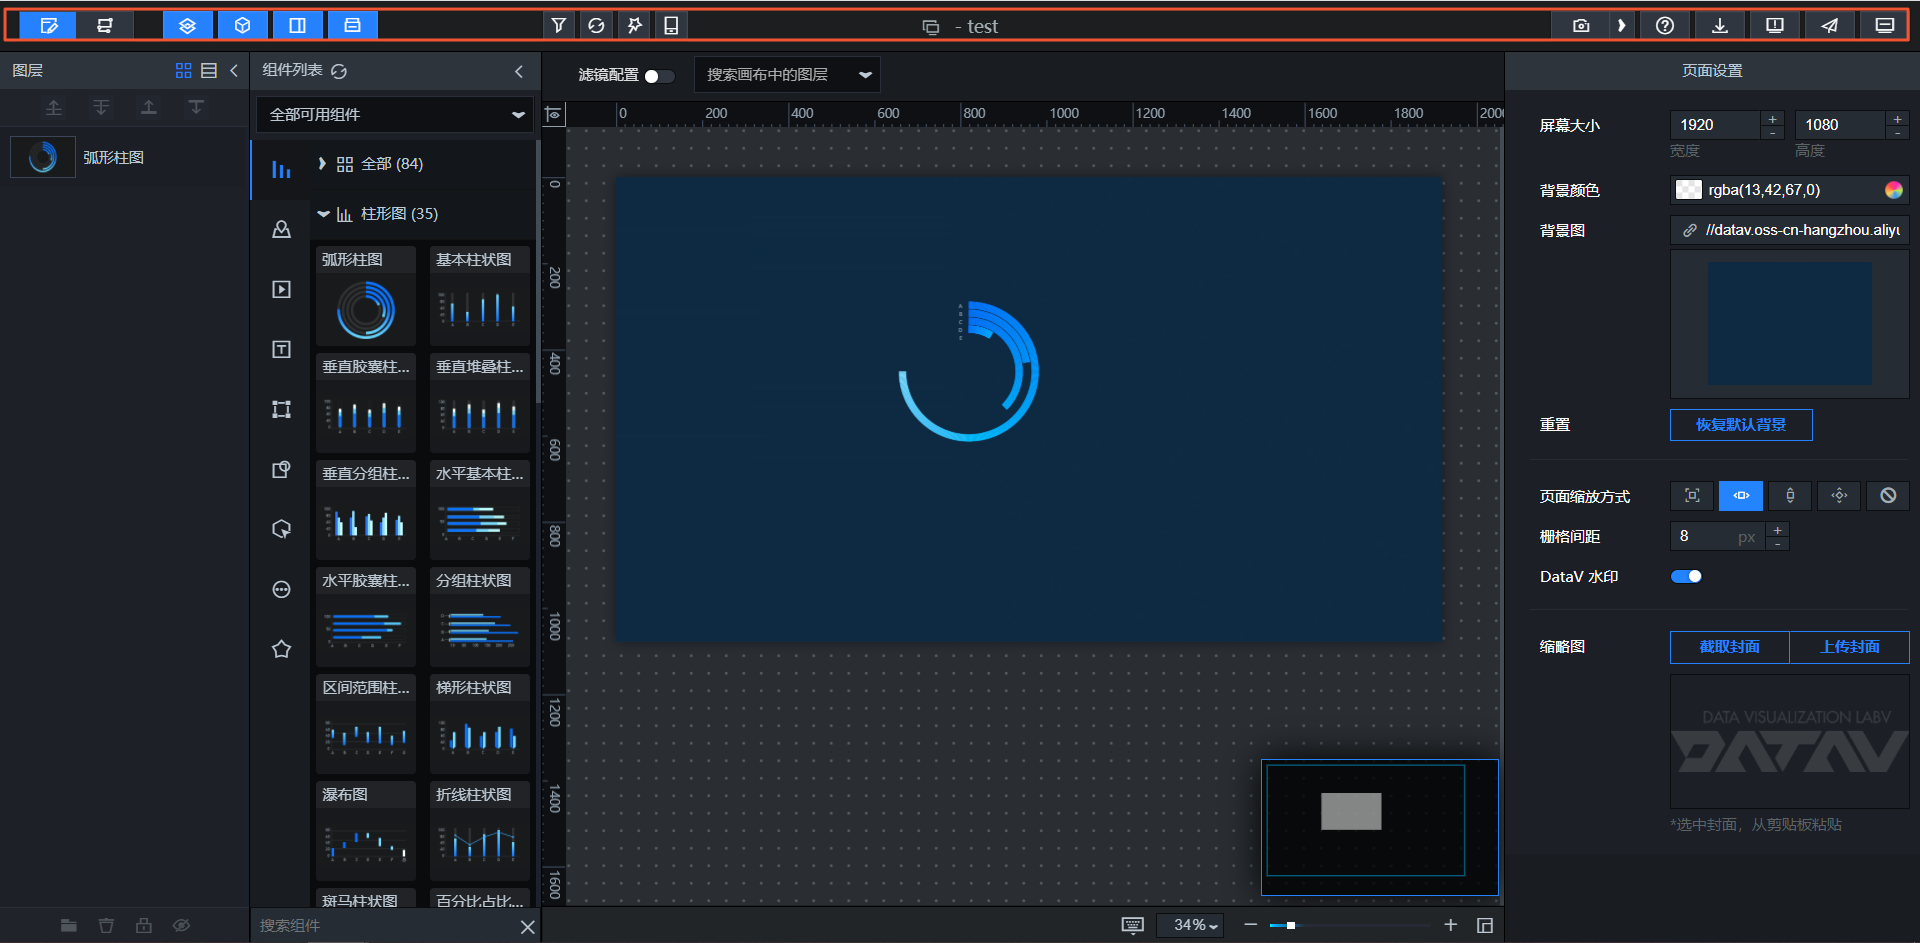Click the 截取封面 button
1920x943 pixels.
tap(1729, 647)
